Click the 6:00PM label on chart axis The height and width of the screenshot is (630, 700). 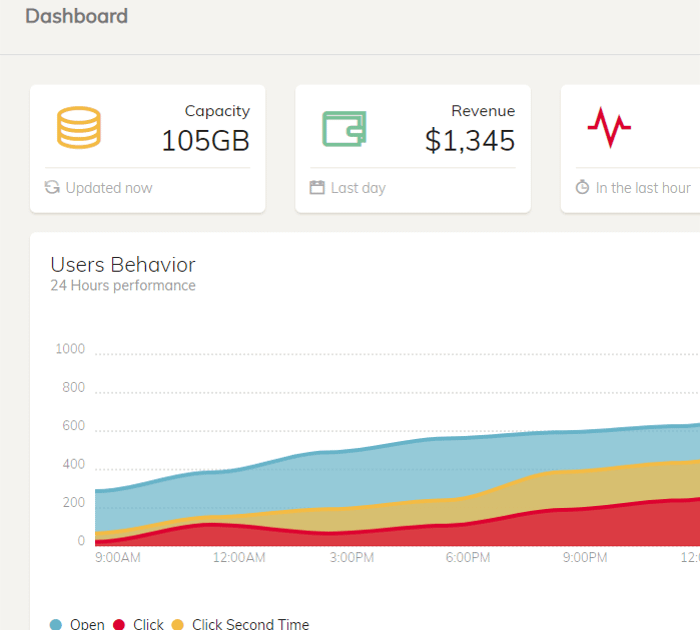coord(468,557)
